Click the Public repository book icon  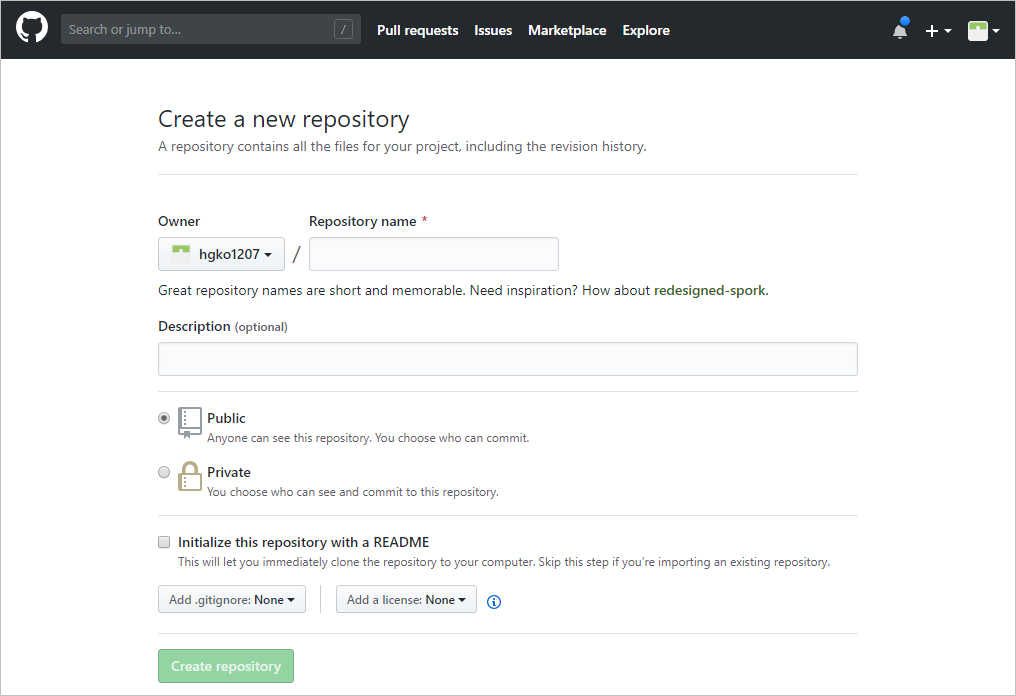189,423
